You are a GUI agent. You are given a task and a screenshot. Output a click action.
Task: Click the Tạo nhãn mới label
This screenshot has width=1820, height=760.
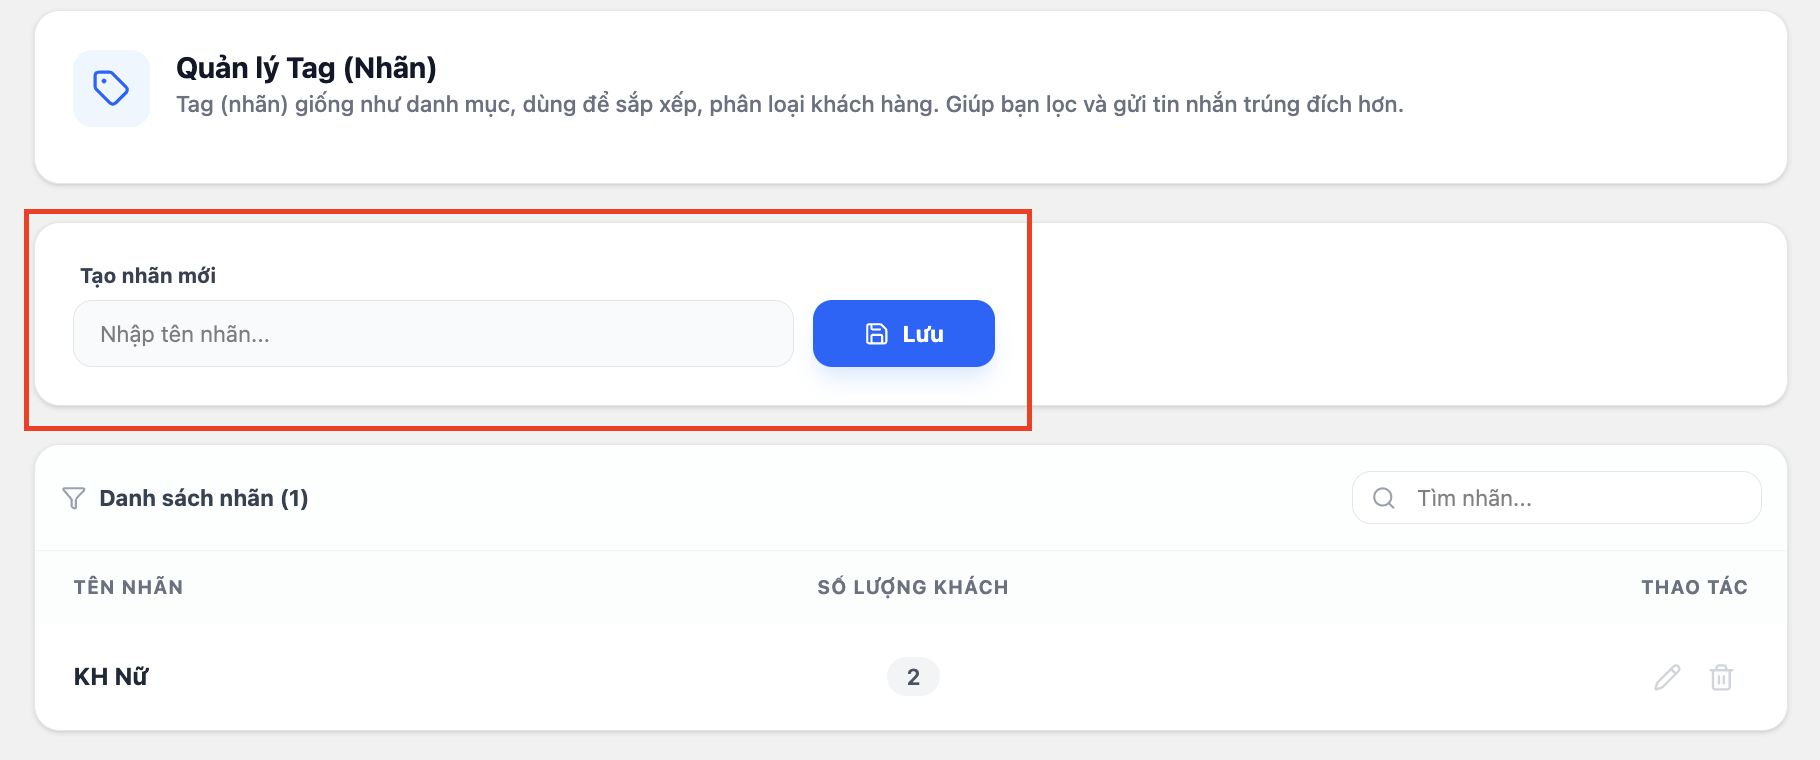148,276
